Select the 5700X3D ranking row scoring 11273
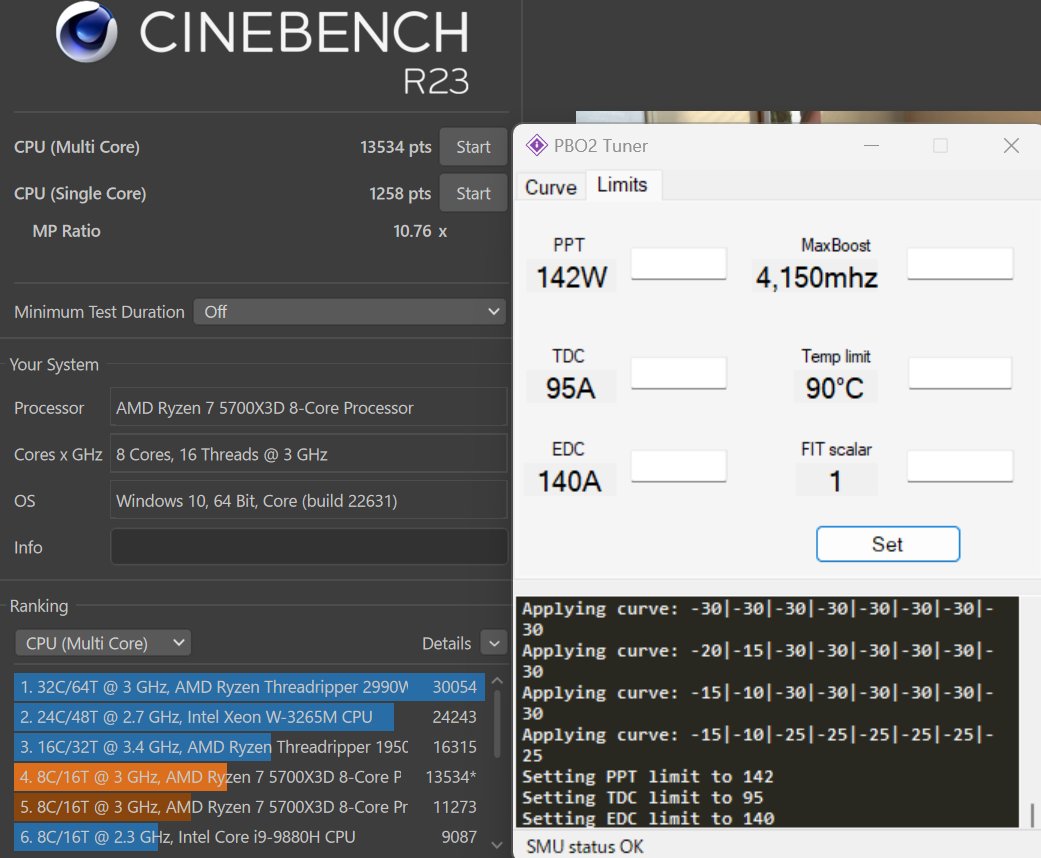Viewport: 1041px width, 858px height. click(249, 806)
